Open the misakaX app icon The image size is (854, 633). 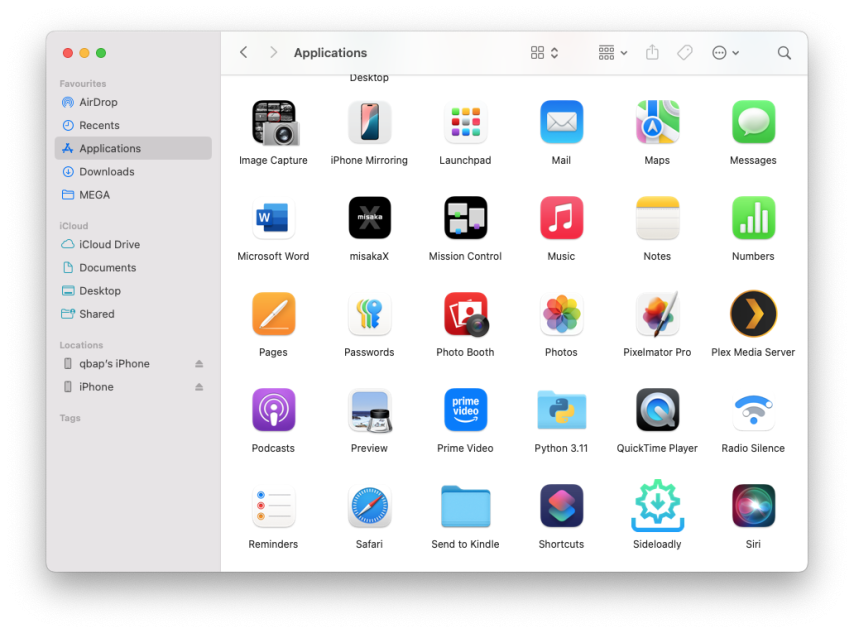coord(369,218)
